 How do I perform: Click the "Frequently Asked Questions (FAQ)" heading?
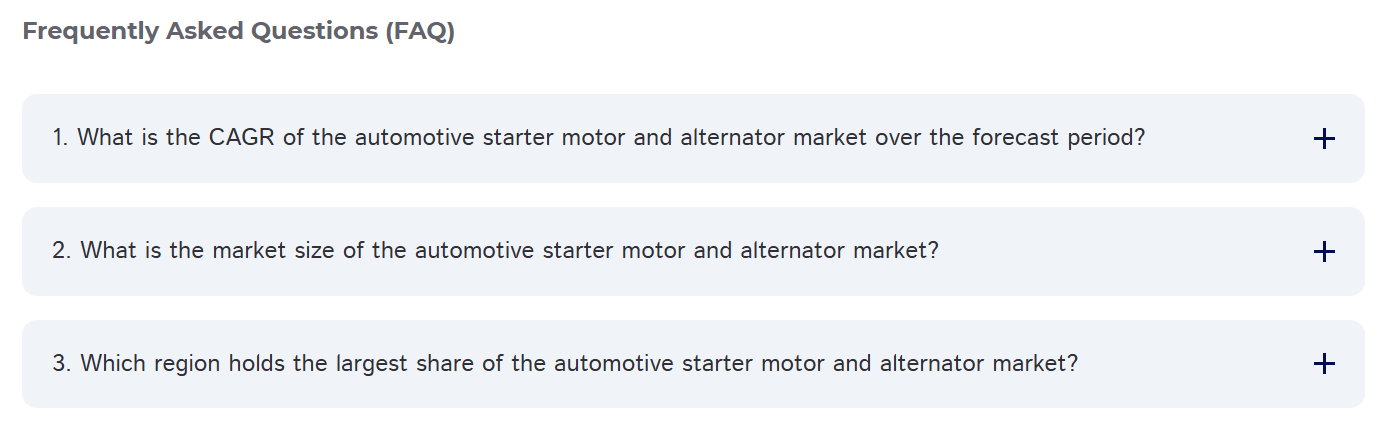point(238,31)
